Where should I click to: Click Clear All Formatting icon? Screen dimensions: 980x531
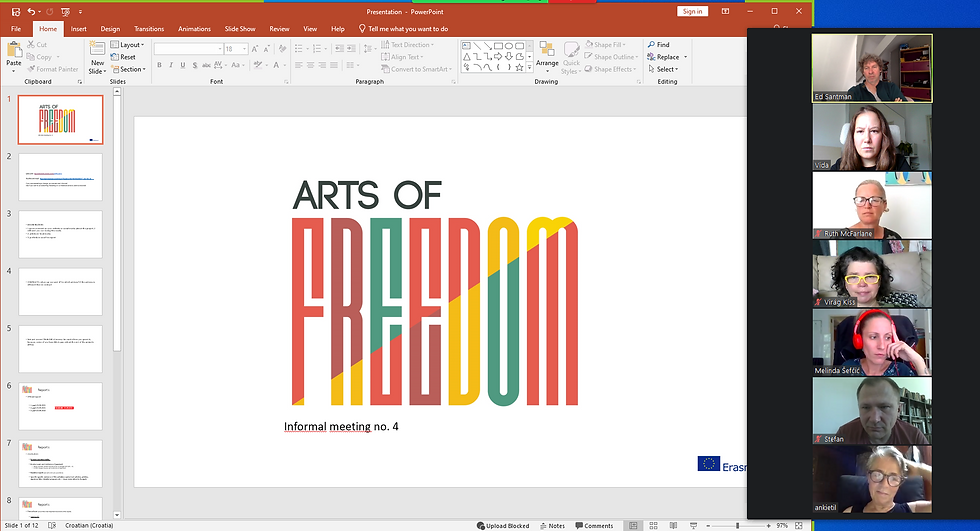pos(282,48)
